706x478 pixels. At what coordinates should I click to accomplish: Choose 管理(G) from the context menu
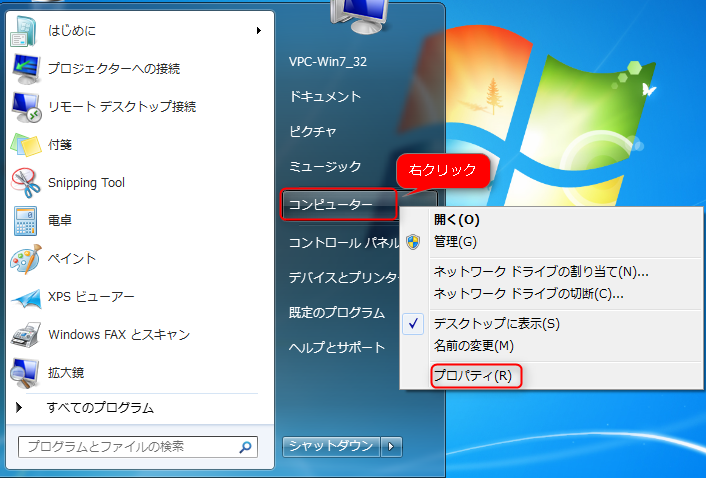point(455,242)
